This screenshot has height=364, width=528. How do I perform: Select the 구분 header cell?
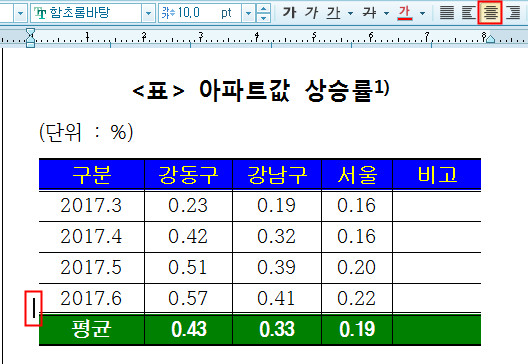(x=92, y=174)
